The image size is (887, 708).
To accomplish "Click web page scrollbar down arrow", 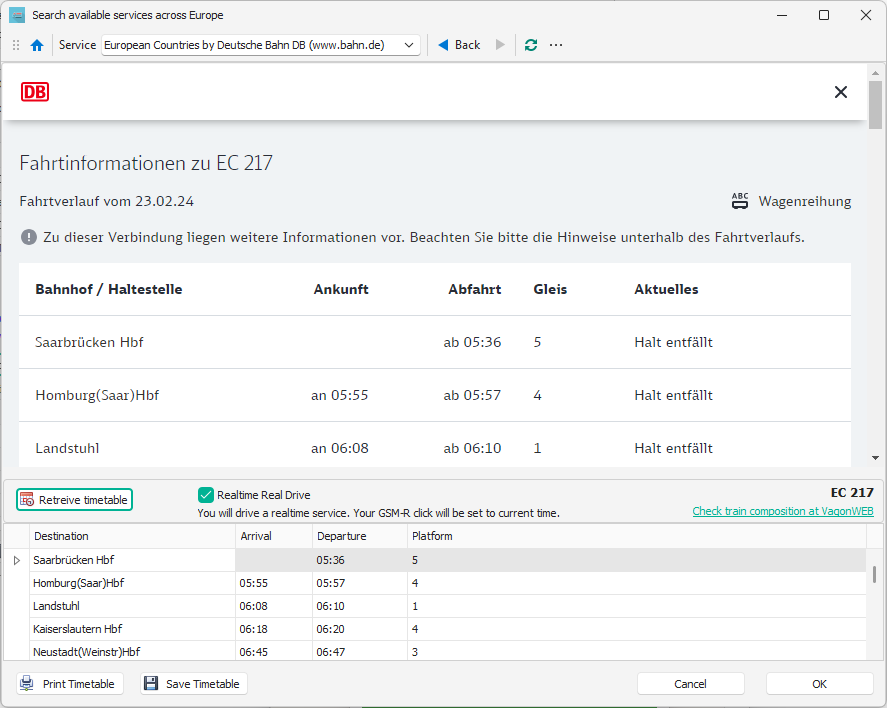I will point(875,458).
